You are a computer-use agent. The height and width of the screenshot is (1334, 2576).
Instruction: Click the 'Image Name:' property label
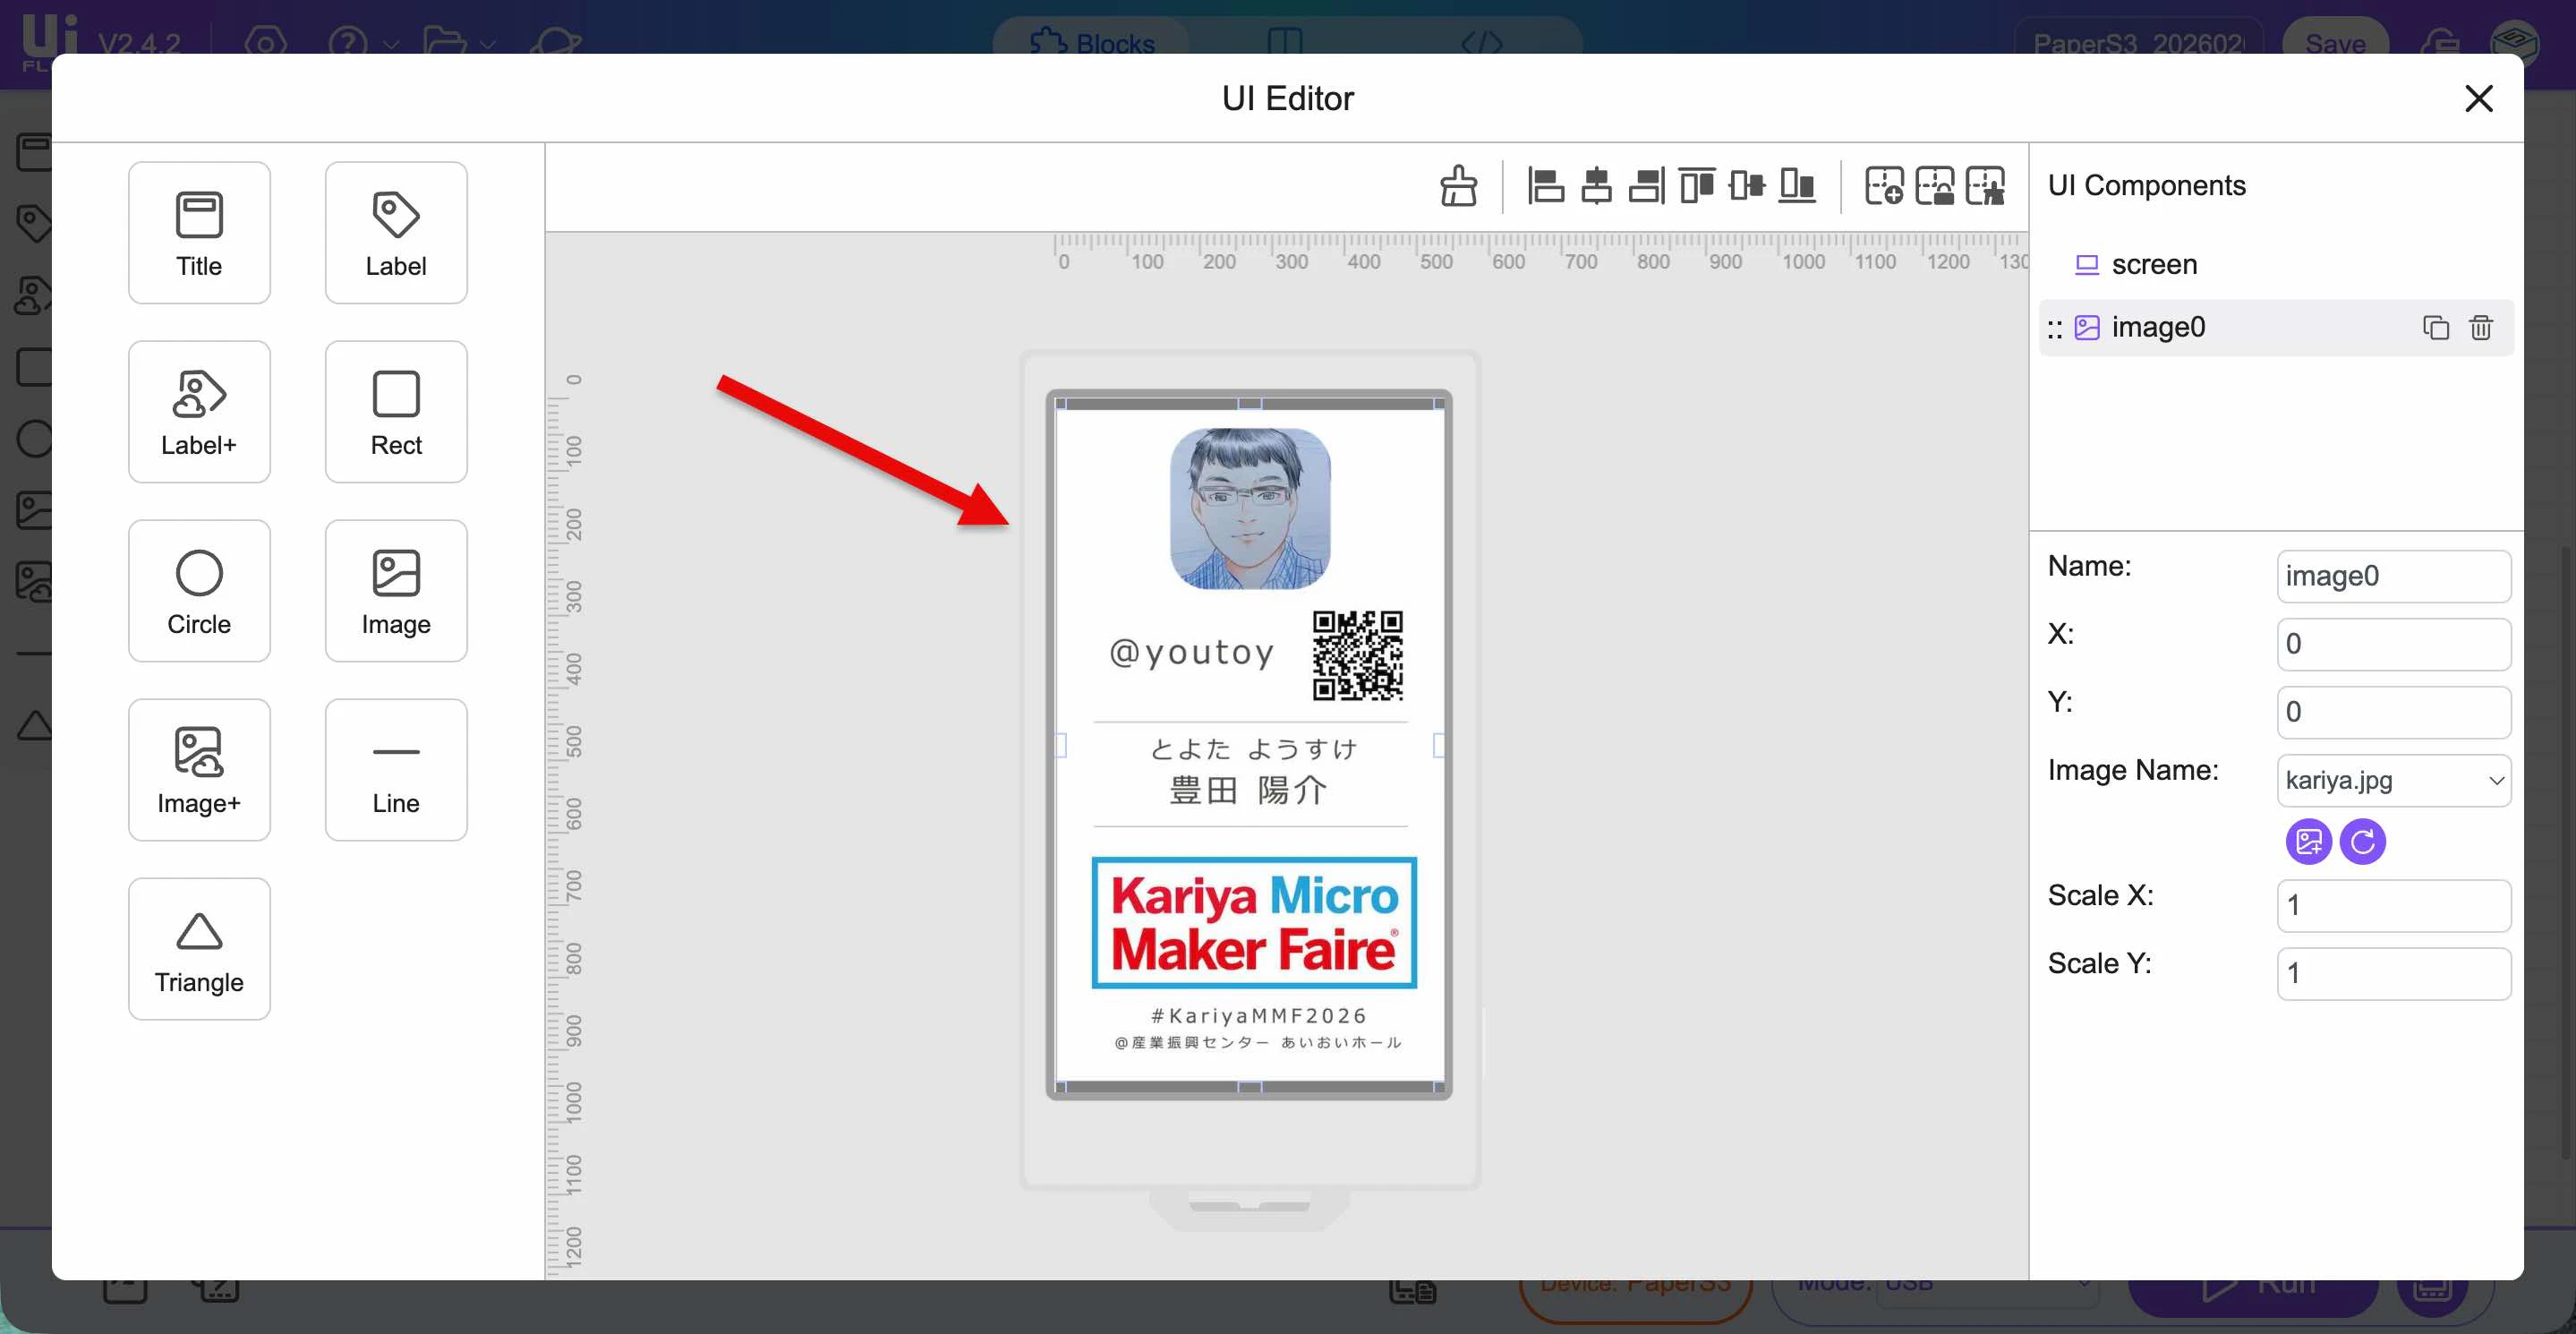coord(2133,770)
